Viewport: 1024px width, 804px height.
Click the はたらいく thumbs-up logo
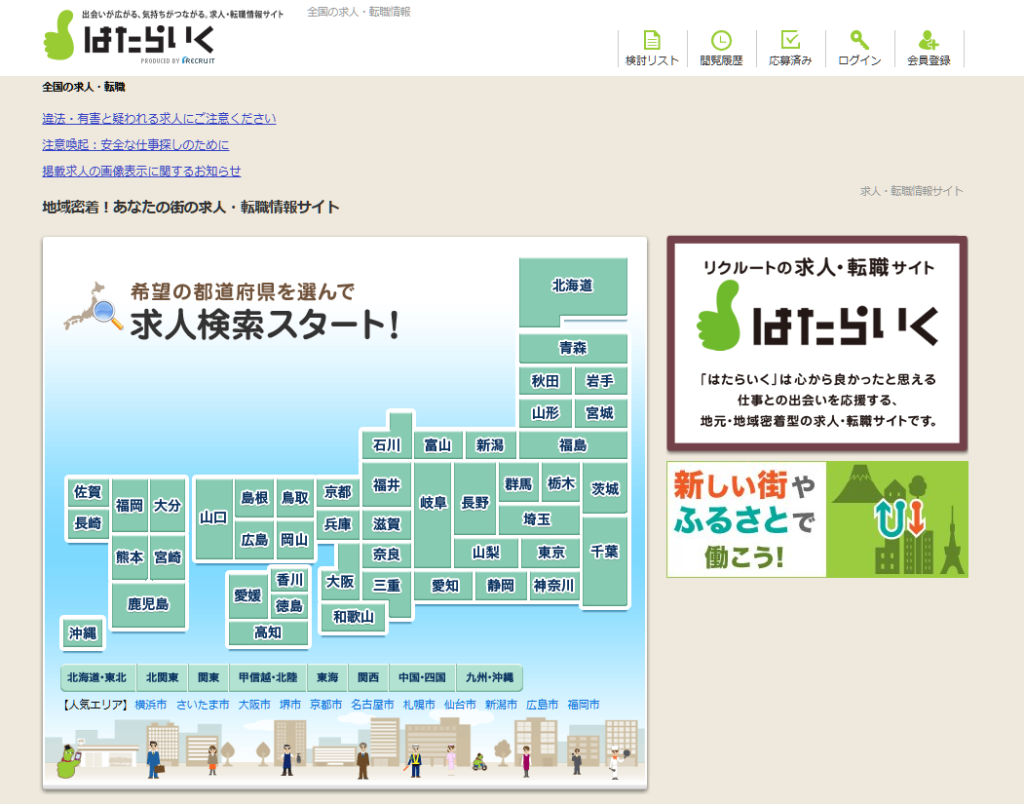click(x=128, y=38)
